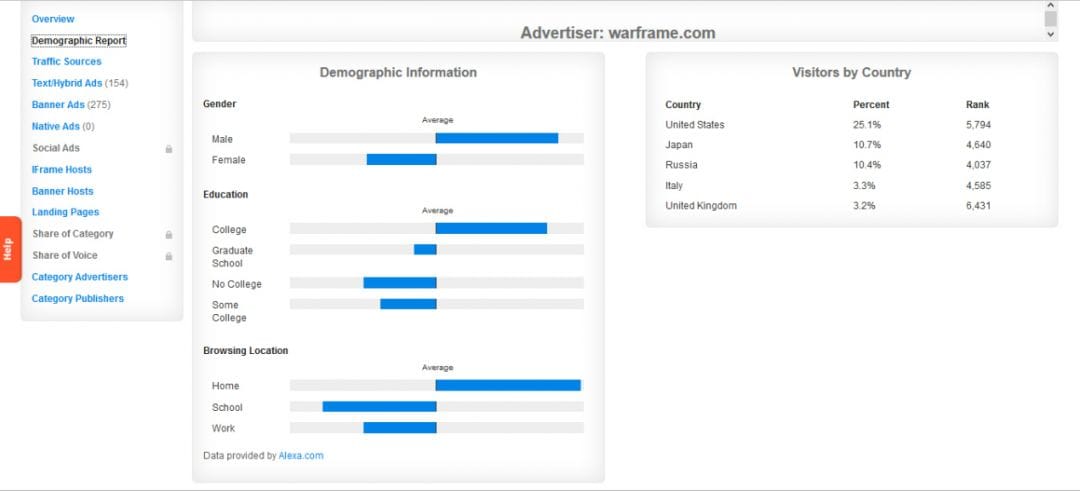Click lock icon beside Share of Voice
This screenshot has height=491, width=1080.
pyautogui.click(x=169, y=256)
